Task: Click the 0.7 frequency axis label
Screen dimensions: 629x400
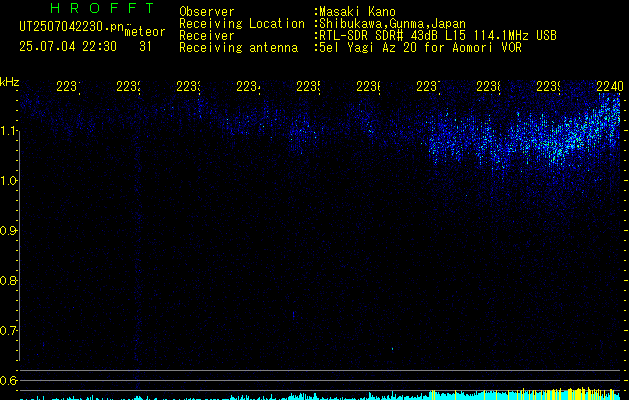Action: [x=8, y=331]
